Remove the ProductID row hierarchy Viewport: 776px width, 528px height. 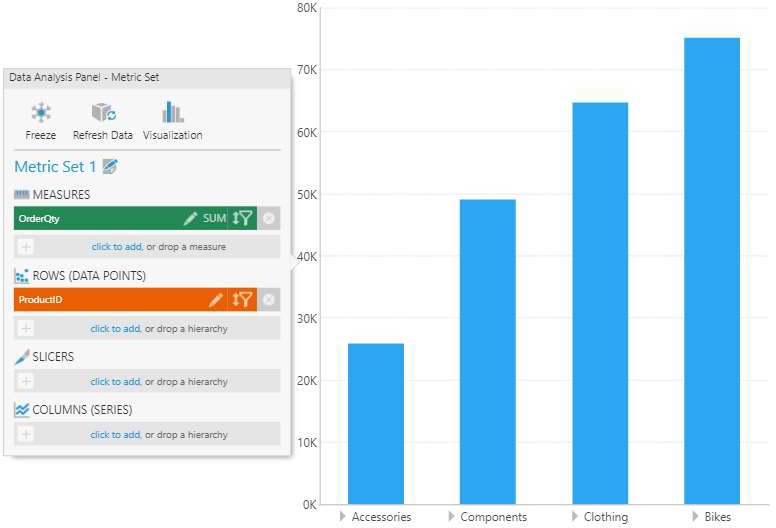point(269,300)
